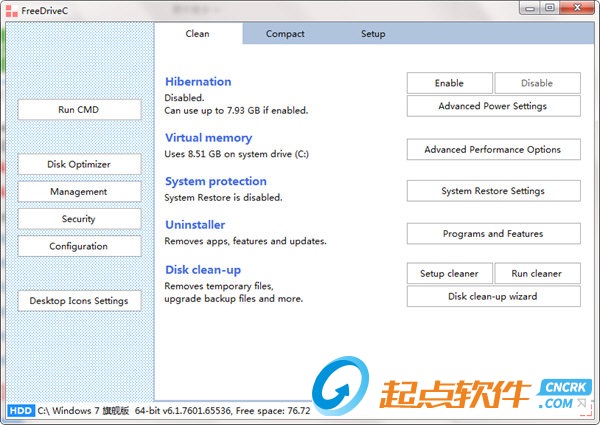The width and height of the screenshot is (600, 425).
Task: Click the status bar Free space text
Action: (273, 411)
